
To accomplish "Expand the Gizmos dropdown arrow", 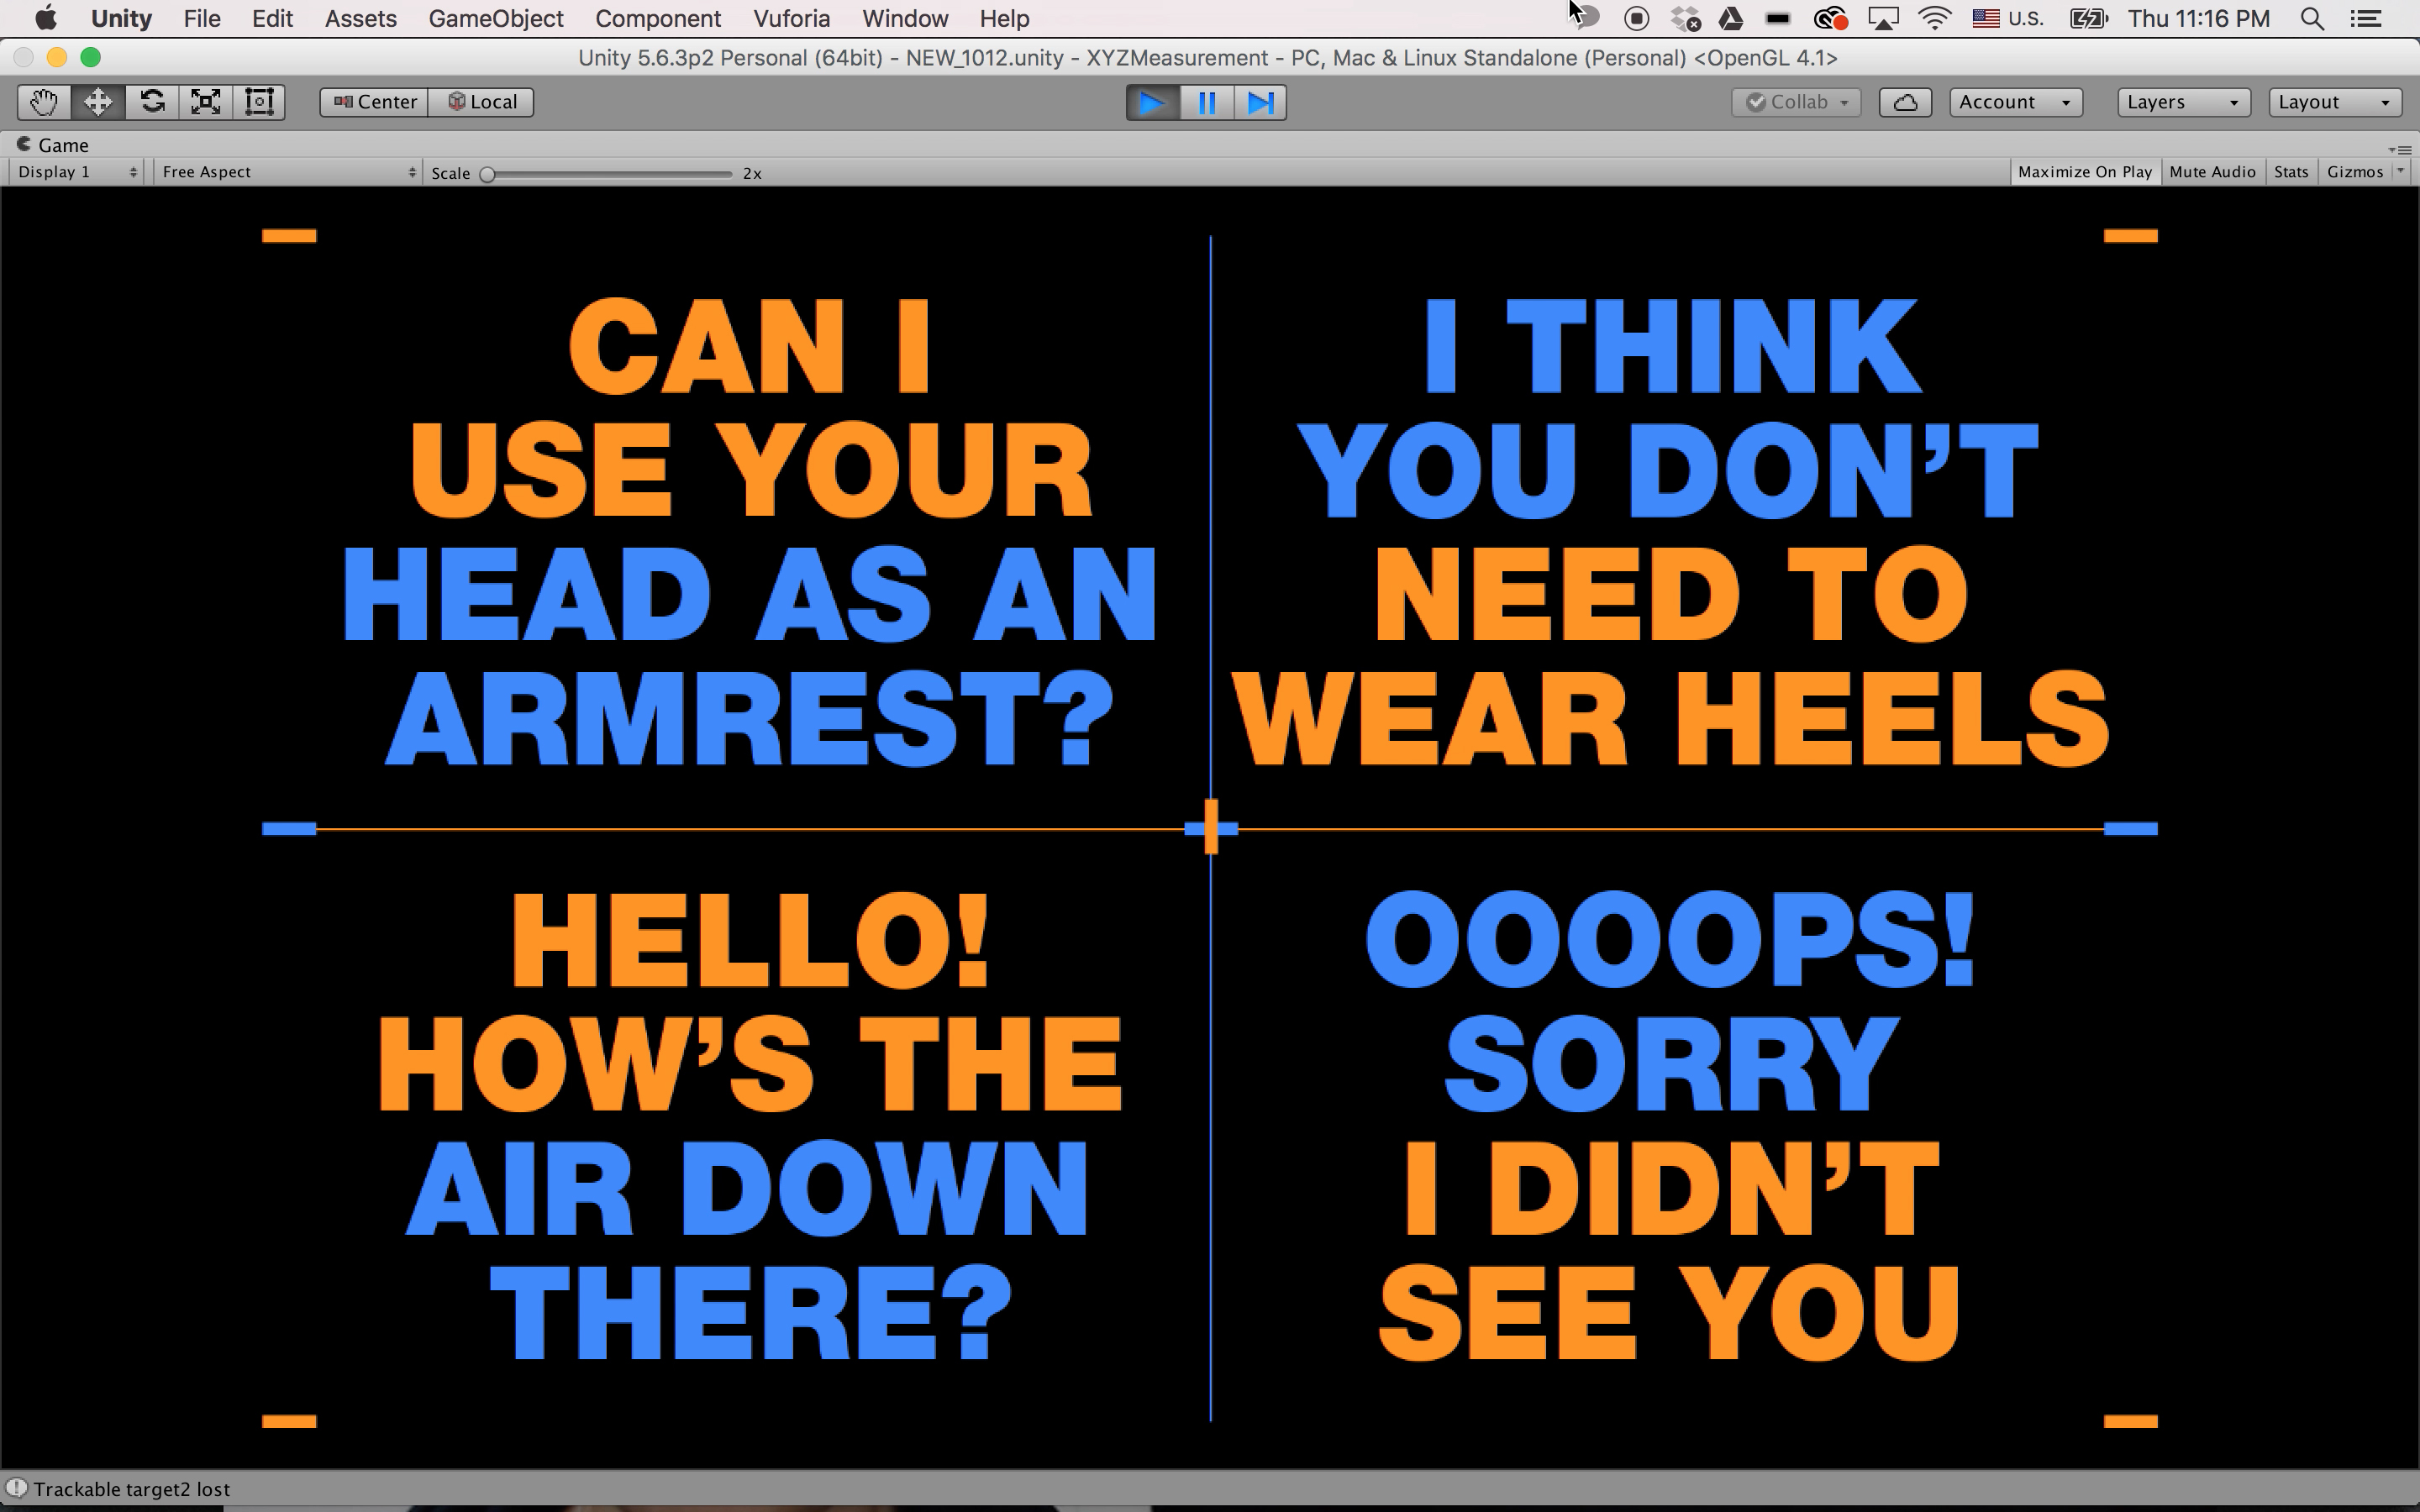I will click(2400, 172).
